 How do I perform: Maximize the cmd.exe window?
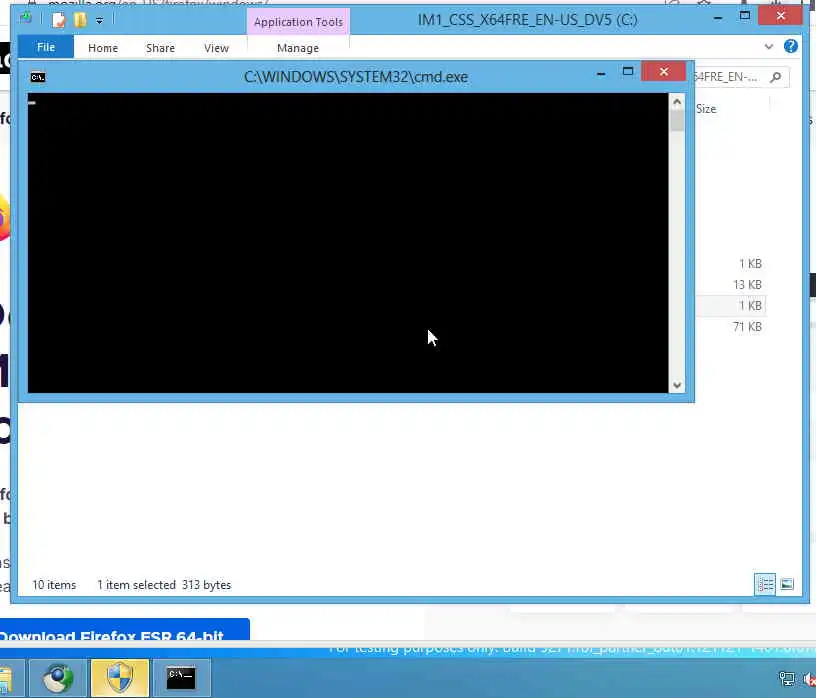click(x=628, y=71)
